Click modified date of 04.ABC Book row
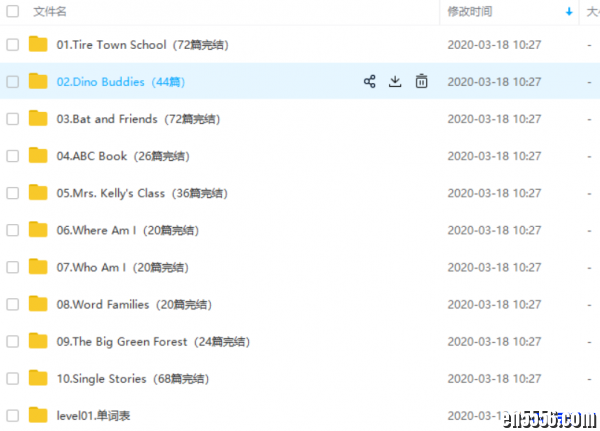 [x=494, y=156]
